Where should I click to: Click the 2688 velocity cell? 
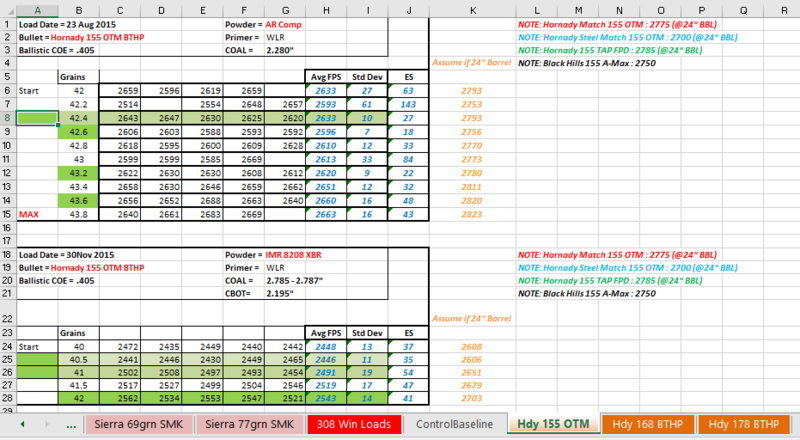point(203,201)
